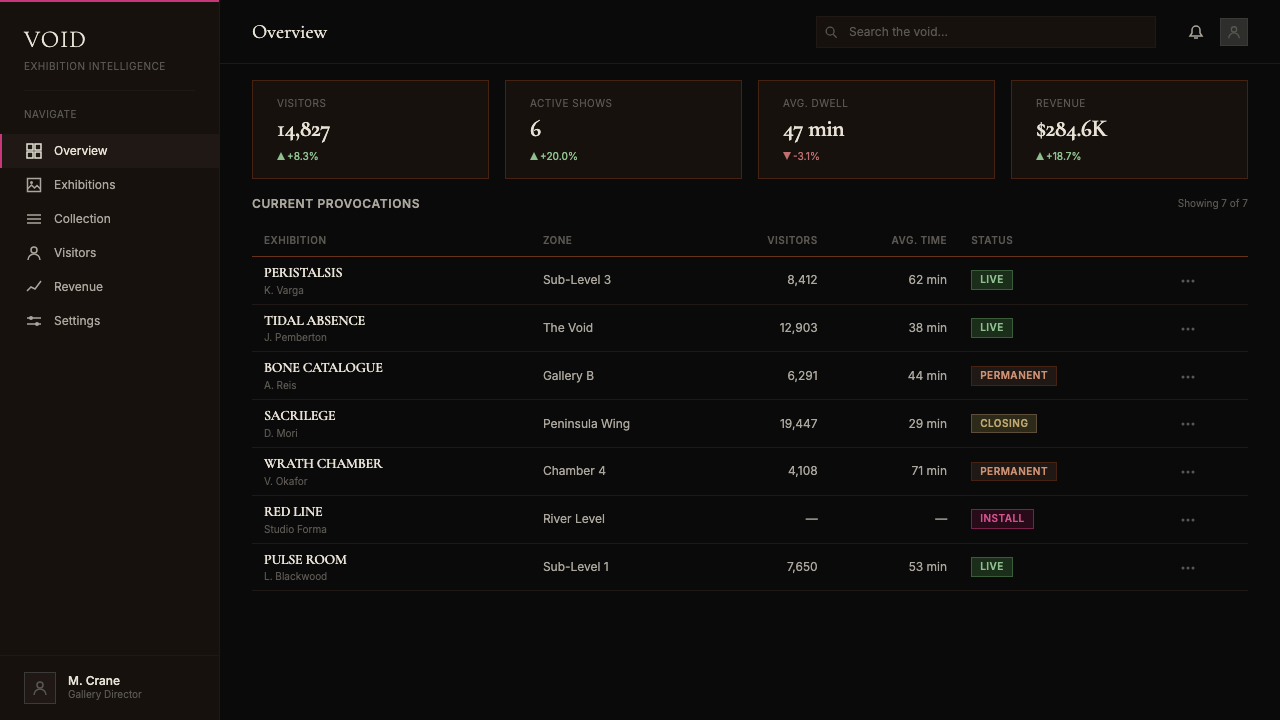Open the TIDAL ABSENCE exhibition title
The height and width of the screenshot is (720, 1280).
tap(314, 320)
